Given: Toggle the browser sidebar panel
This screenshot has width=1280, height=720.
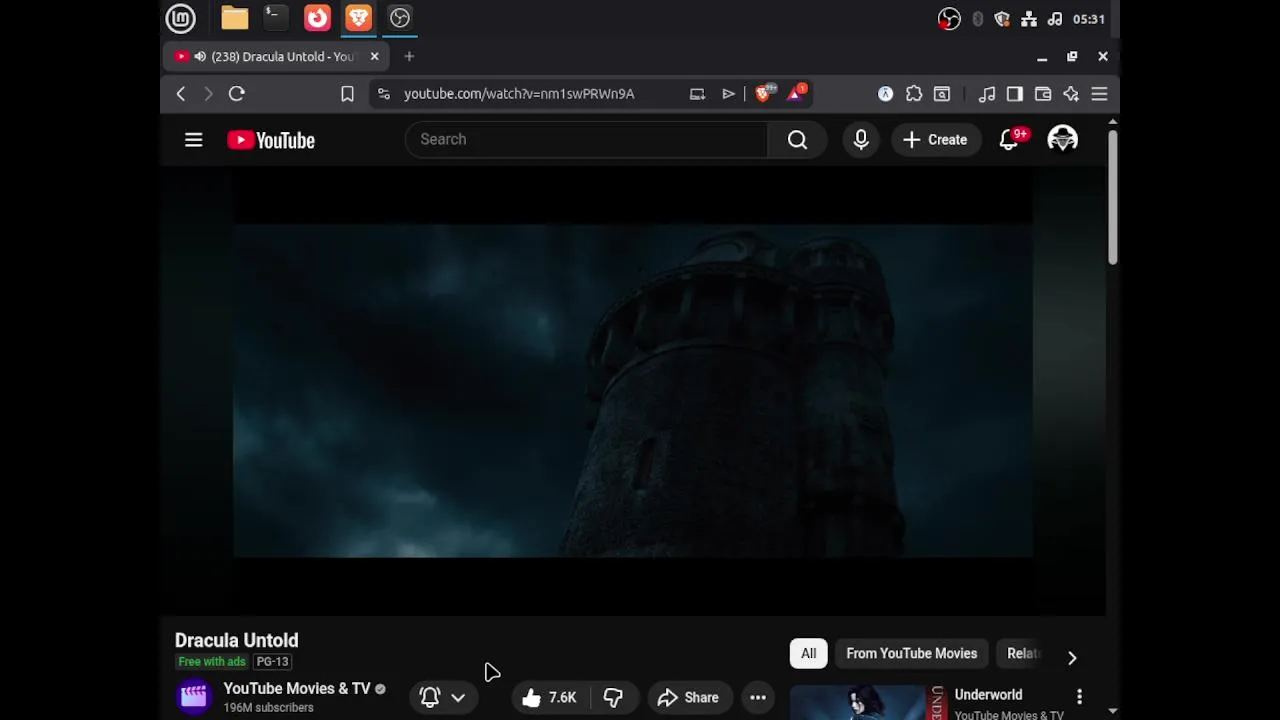Looking at the screenshot, I should pyautogui.click(x=1015, y=94).
